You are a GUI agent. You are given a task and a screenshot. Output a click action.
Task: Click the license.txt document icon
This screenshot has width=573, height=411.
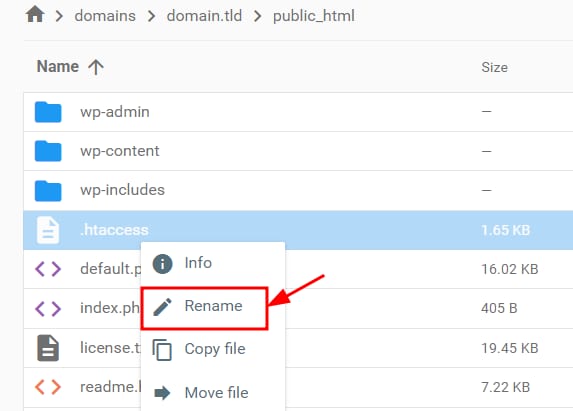click(48, 348)
